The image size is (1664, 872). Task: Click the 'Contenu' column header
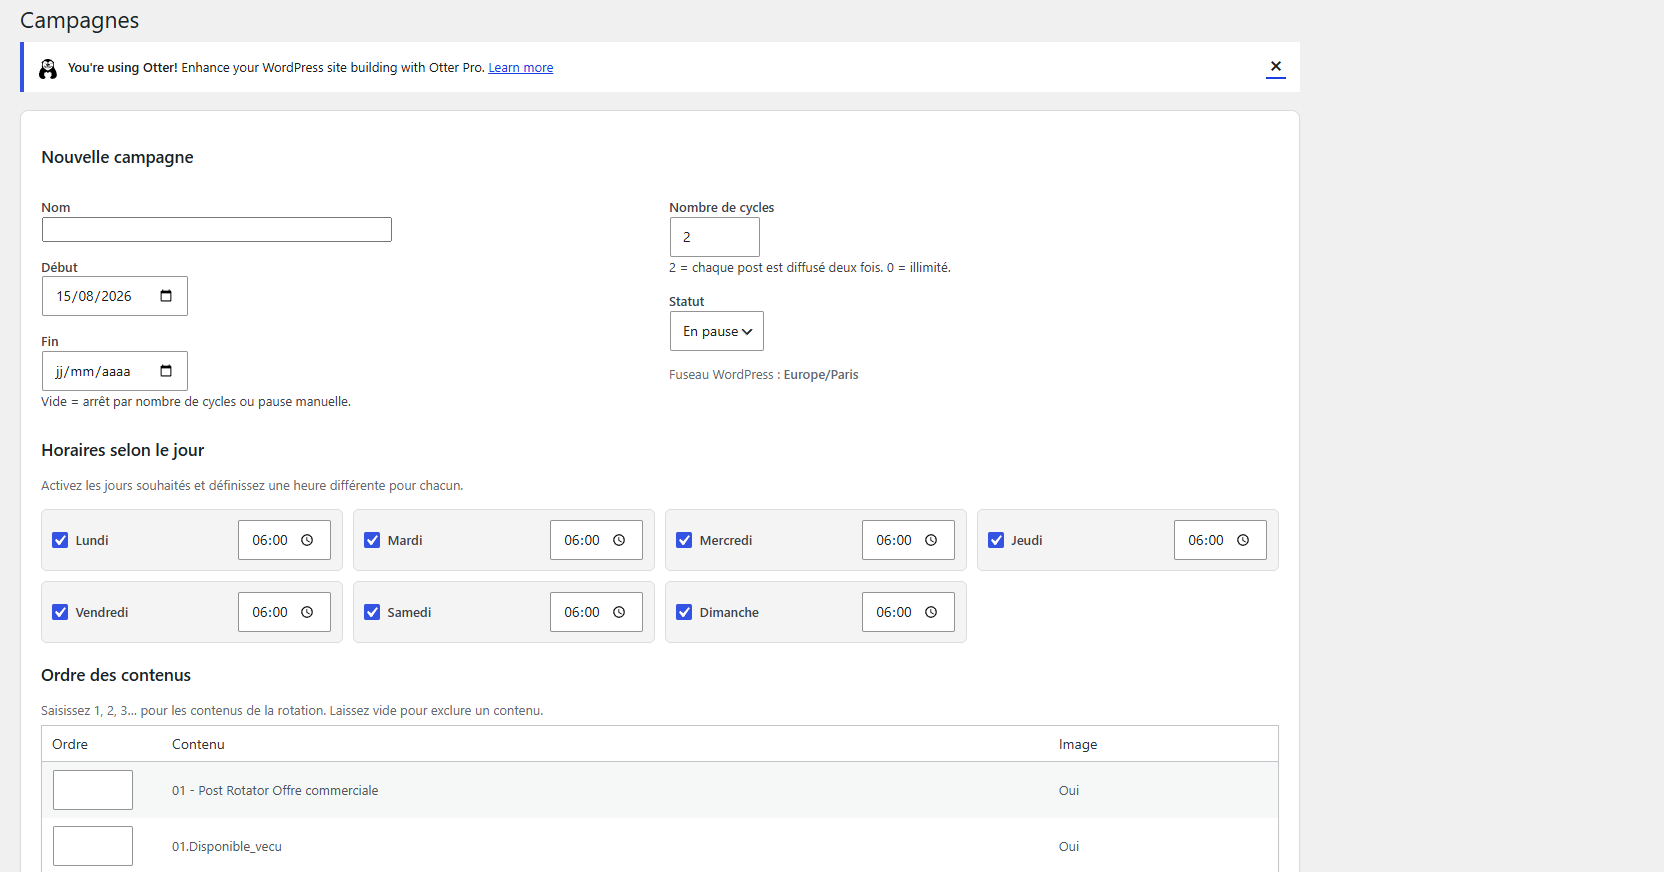click(198, 744)
